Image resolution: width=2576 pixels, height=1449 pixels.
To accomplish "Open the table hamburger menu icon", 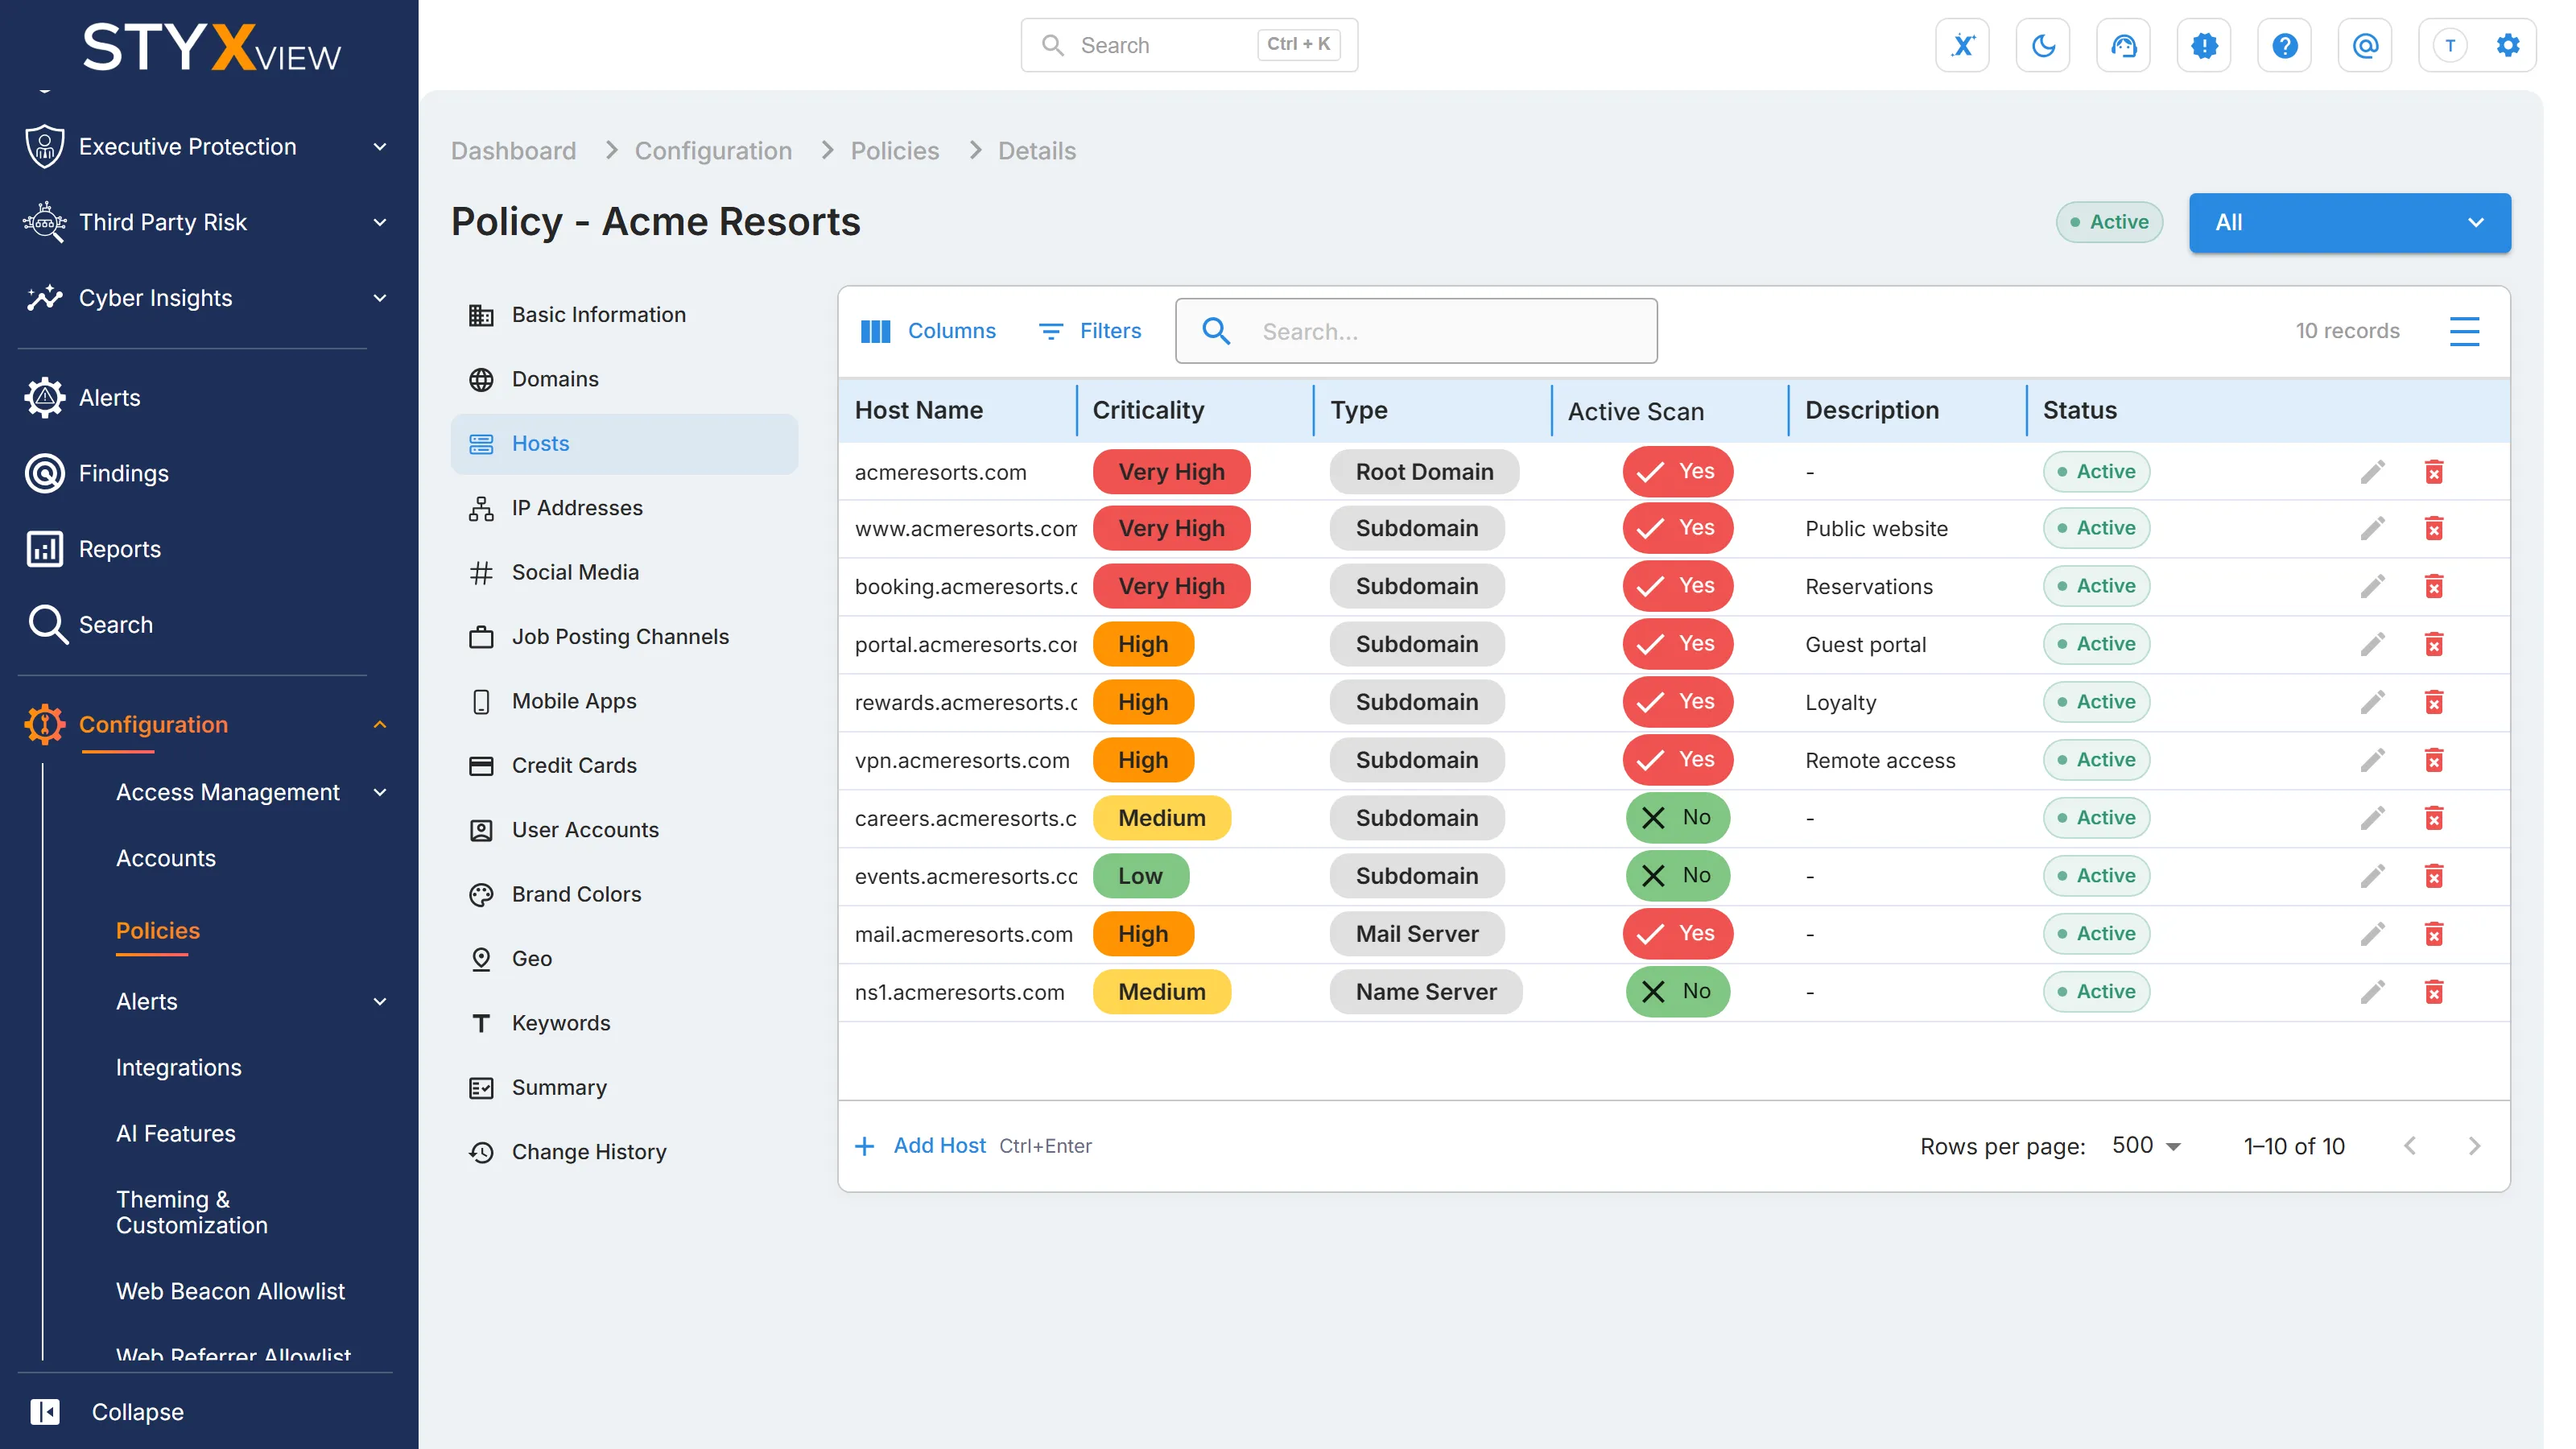I will tap(2464, 331).
